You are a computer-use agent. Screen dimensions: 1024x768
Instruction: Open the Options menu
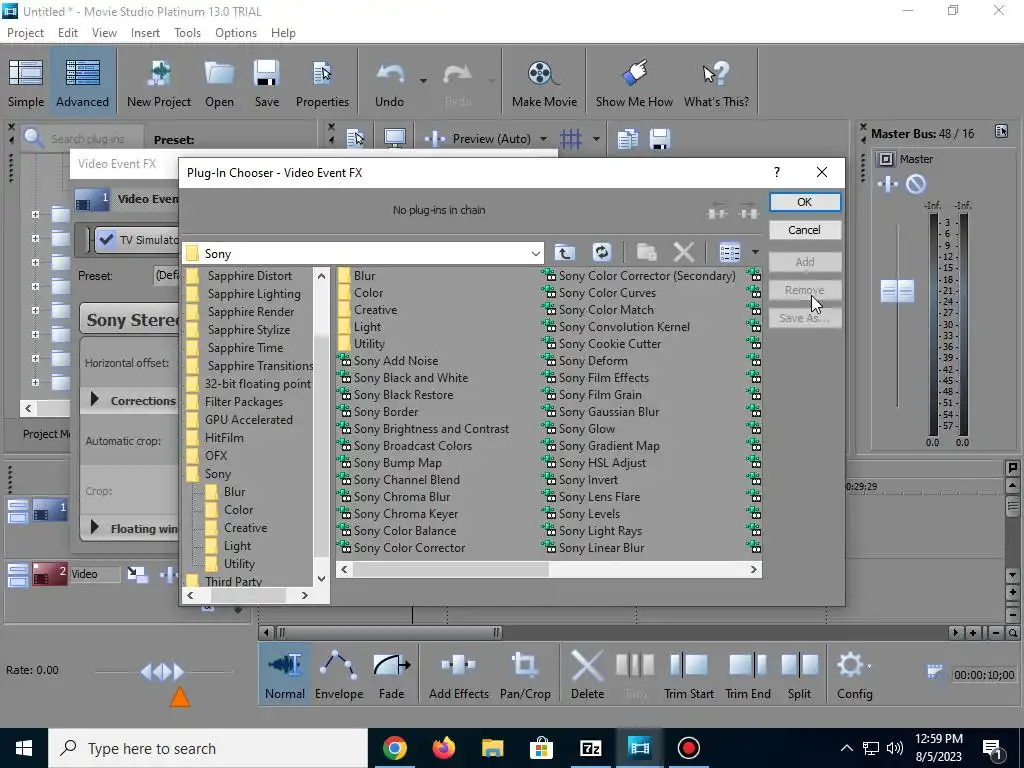tap(236, 33)
